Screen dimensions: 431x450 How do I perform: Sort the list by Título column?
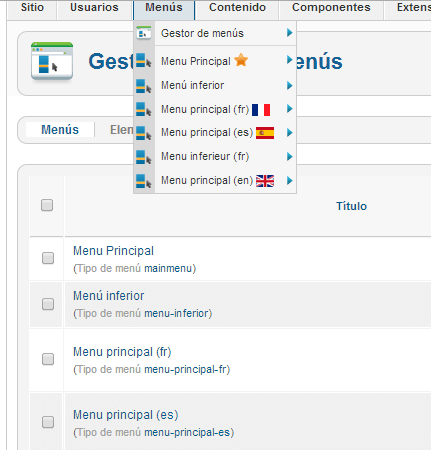(x=351, y=206)
